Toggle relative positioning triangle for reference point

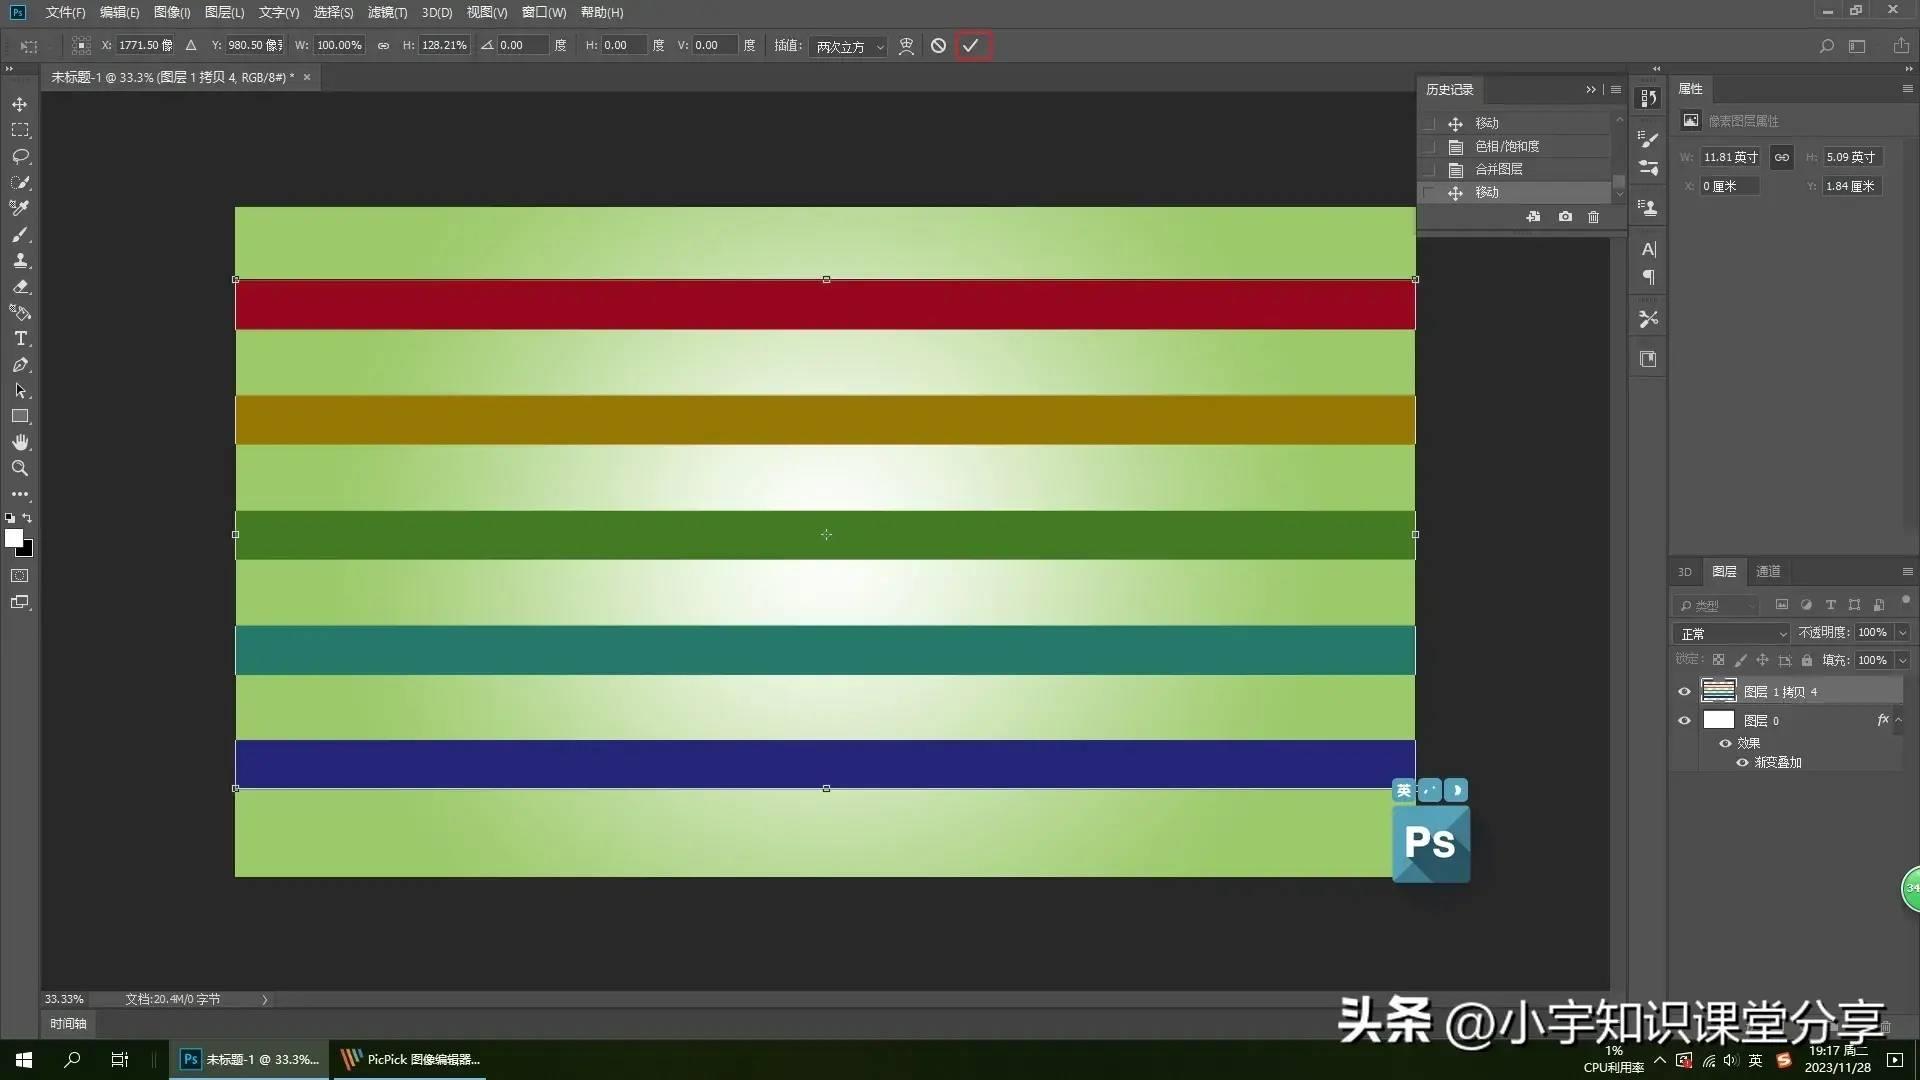191,46
